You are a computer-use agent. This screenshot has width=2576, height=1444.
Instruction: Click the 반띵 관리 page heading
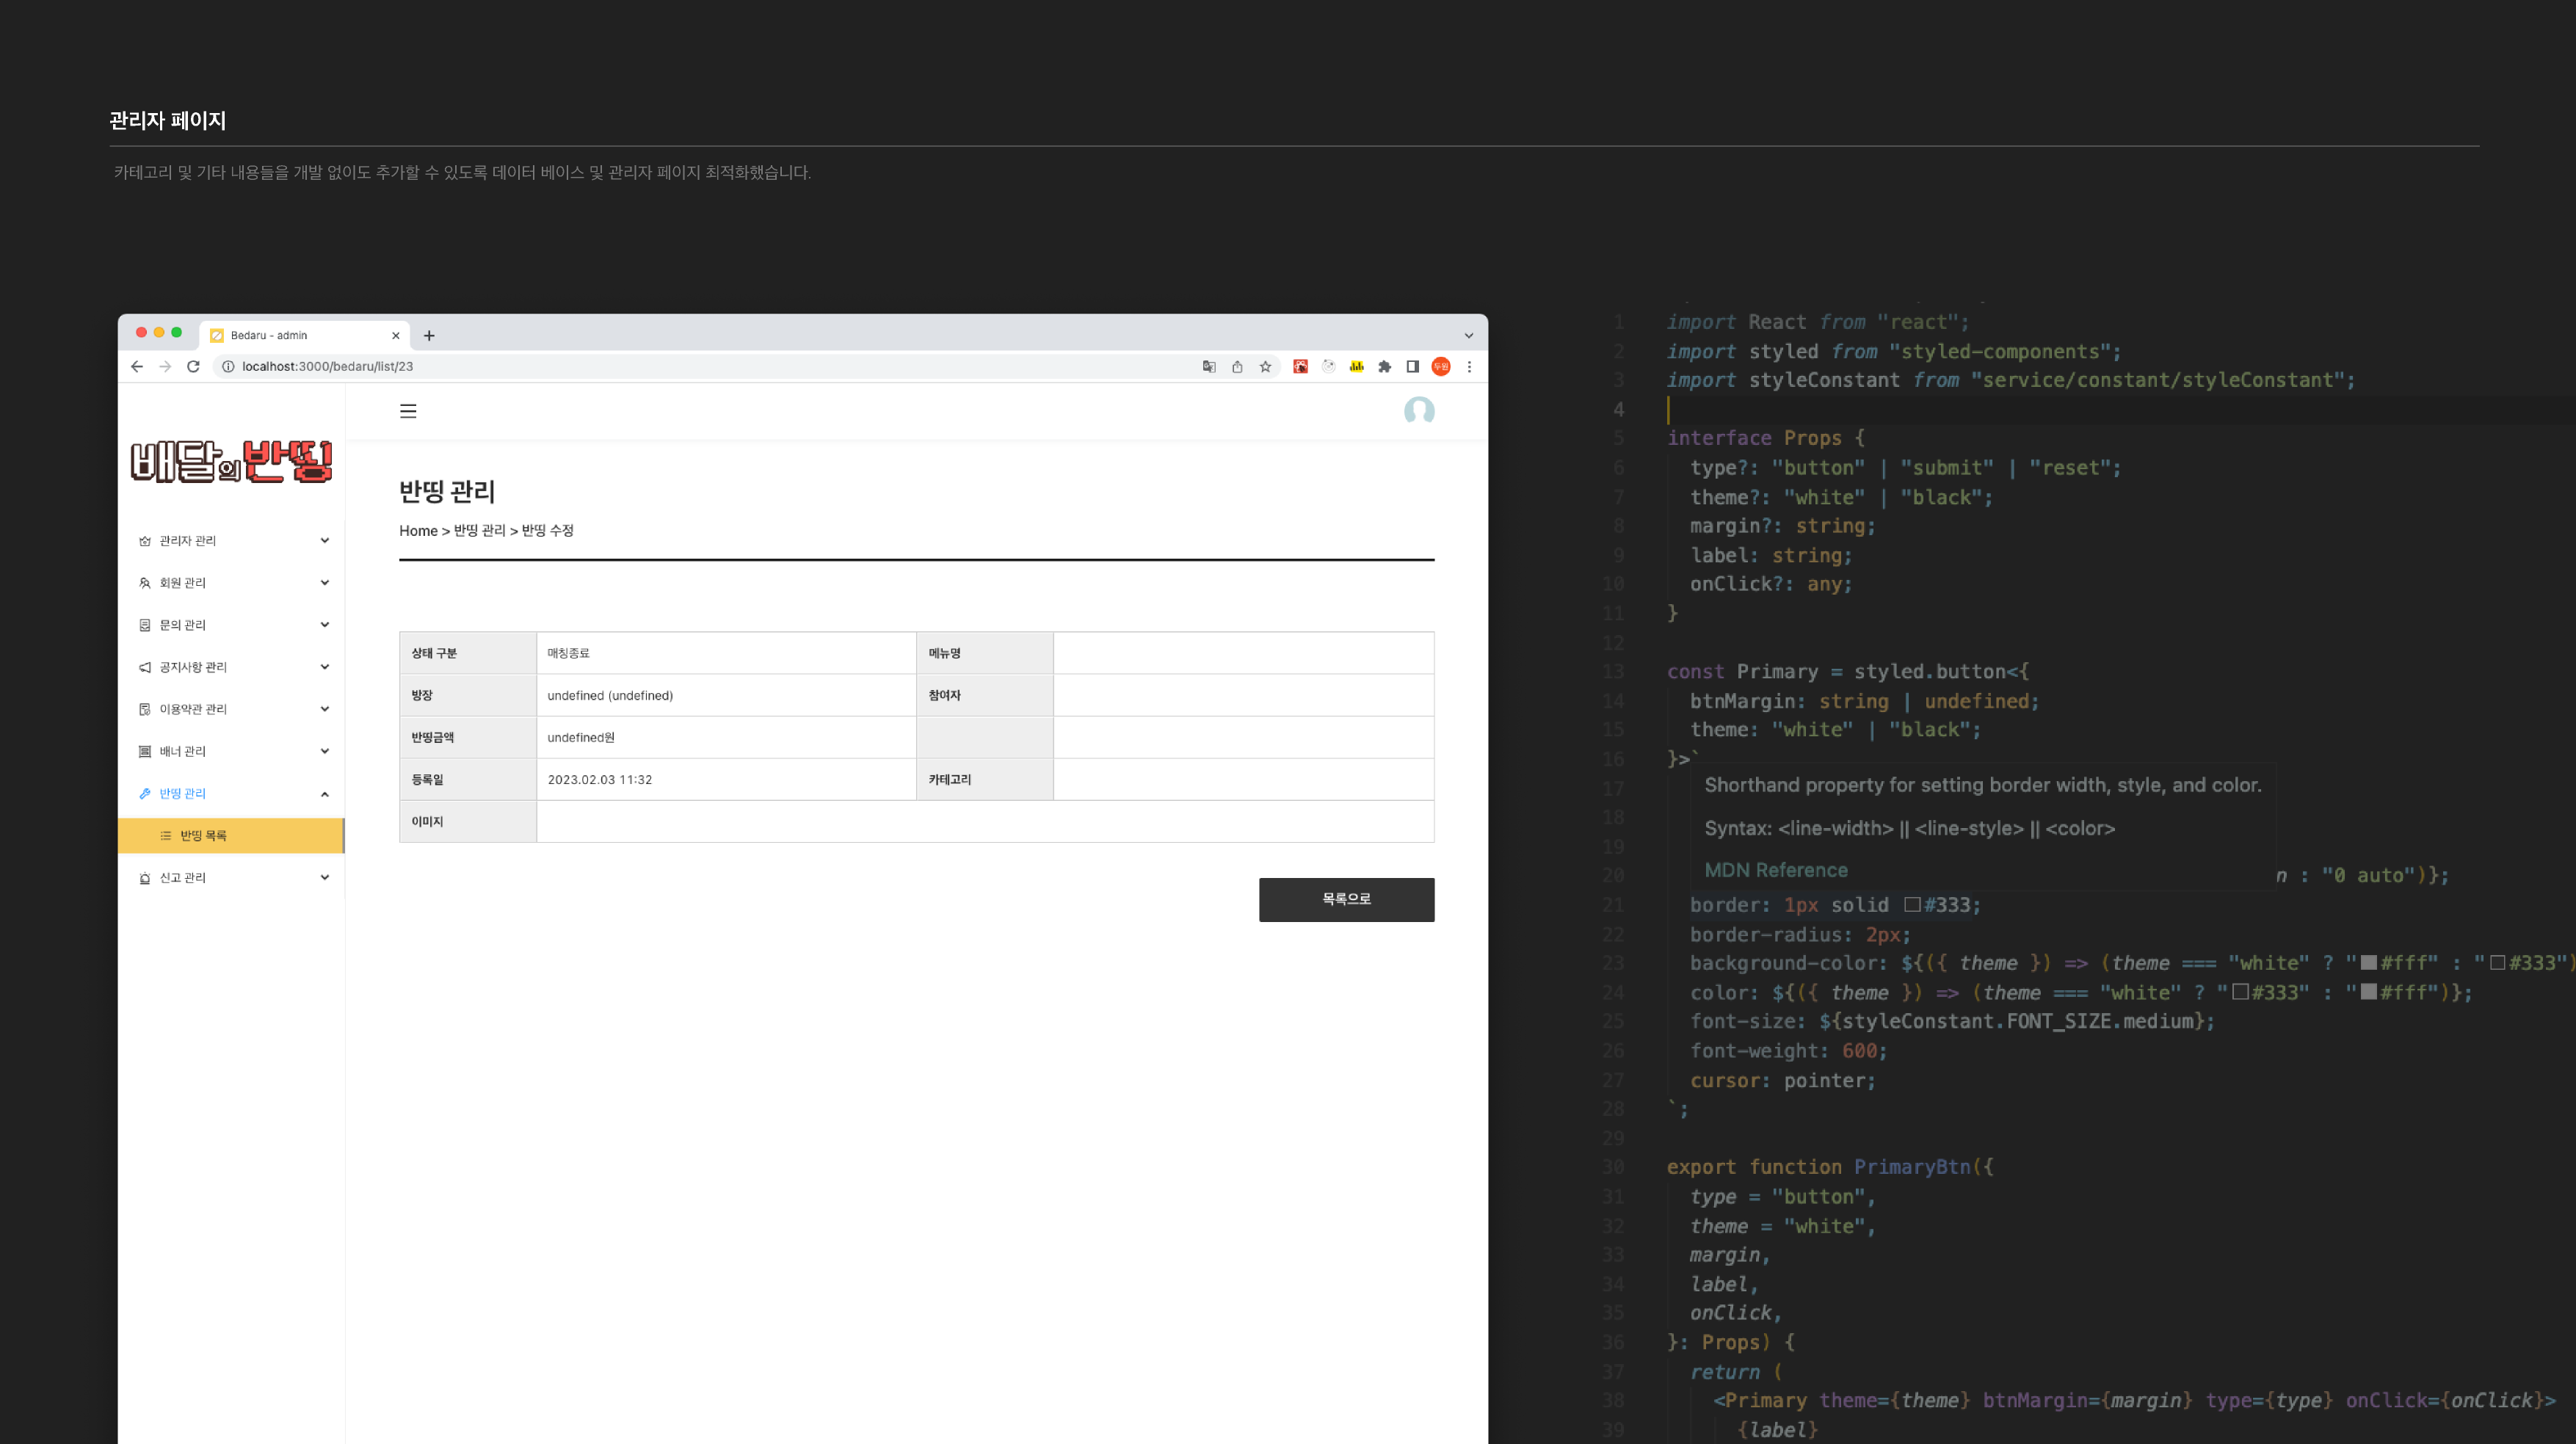click(447, 491)
